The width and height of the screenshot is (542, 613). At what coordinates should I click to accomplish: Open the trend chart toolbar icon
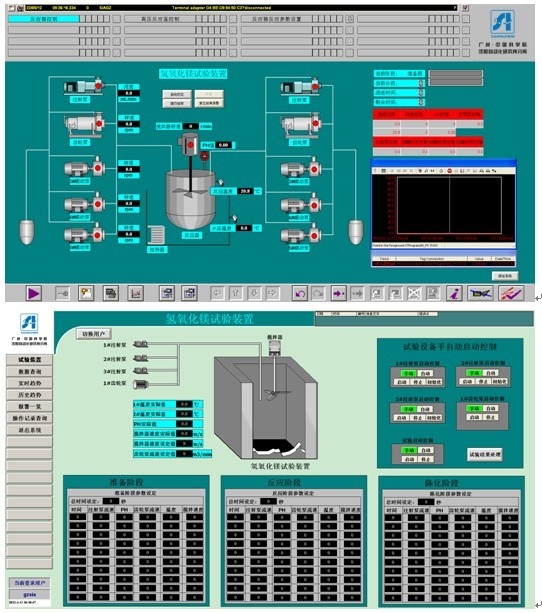point(136,293)
